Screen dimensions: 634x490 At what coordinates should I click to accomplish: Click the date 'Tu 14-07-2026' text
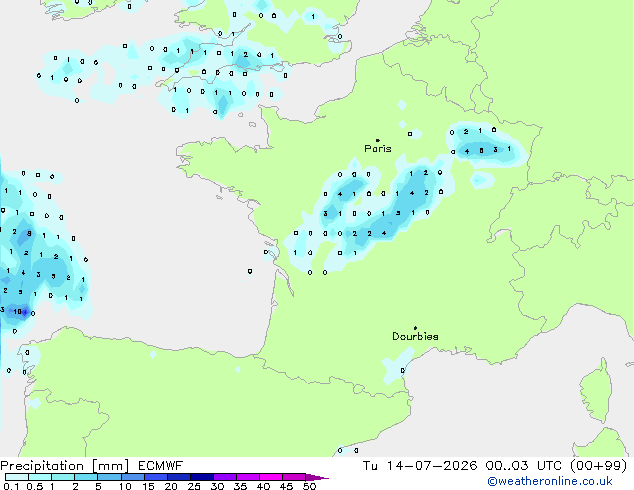420,466
